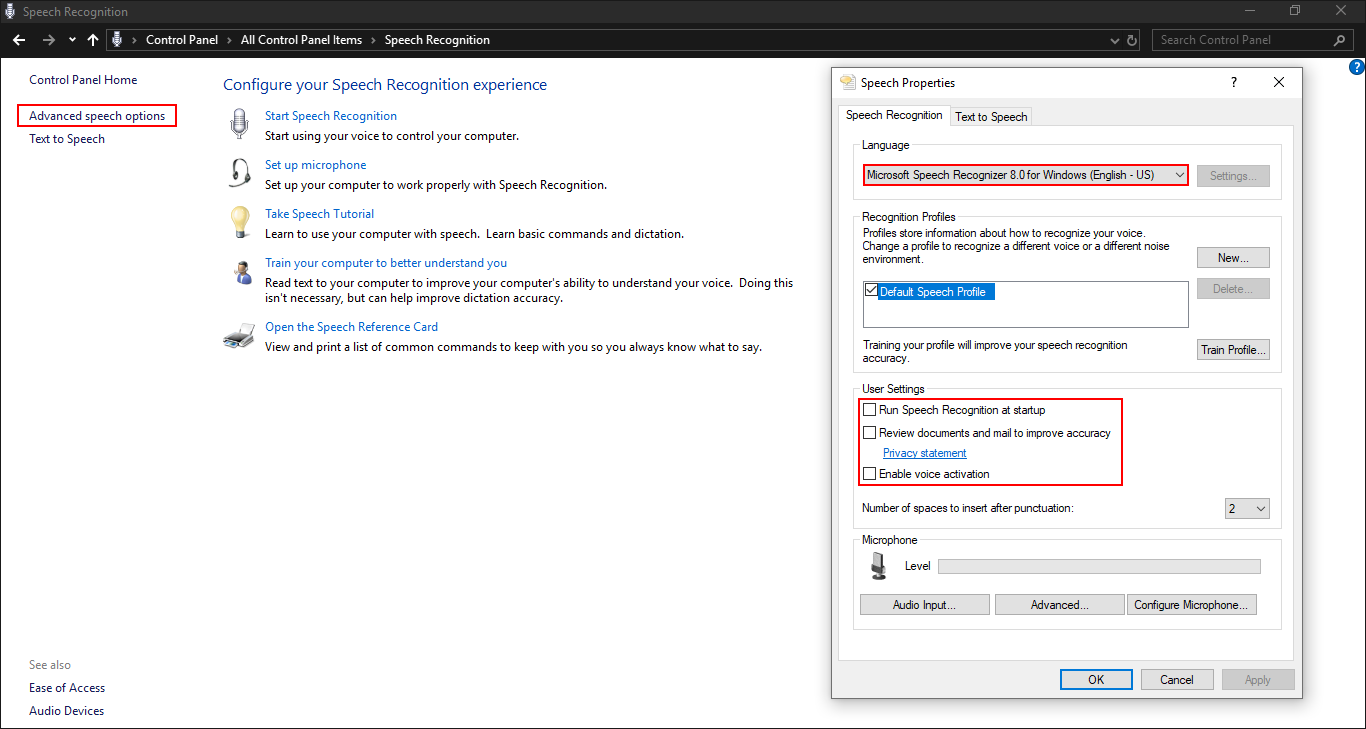Image resolution: width=1366 pixels, height=729 pixels.
Task: Click the New... profile button
Action: [x=1233, y=258]
